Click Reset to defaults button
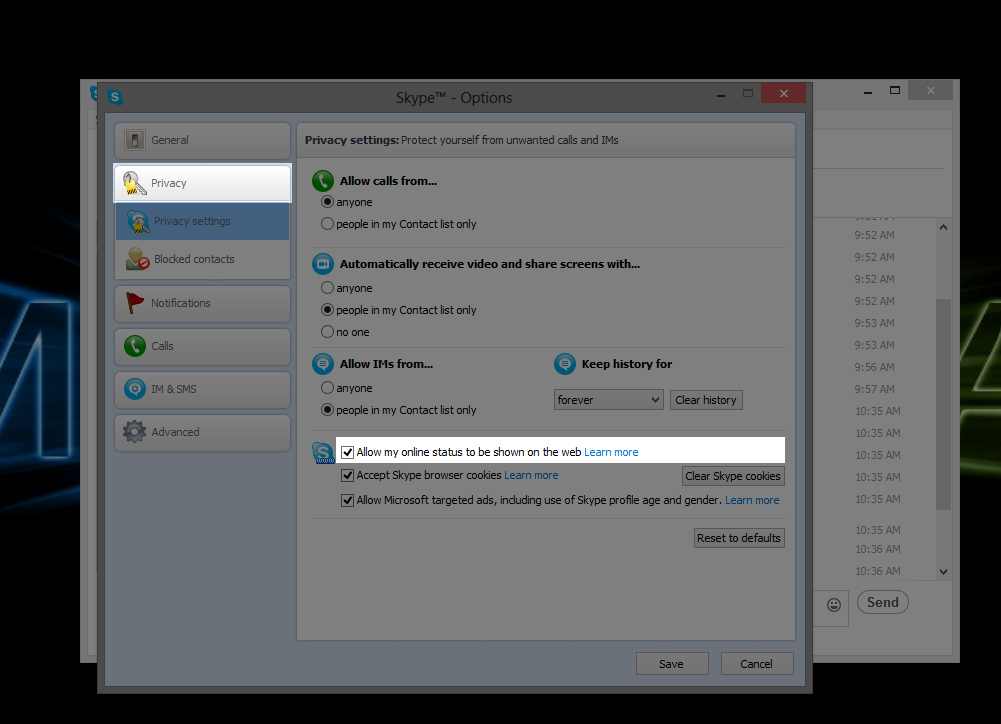Screen dimensions: 1001x724 coord(739,538)
